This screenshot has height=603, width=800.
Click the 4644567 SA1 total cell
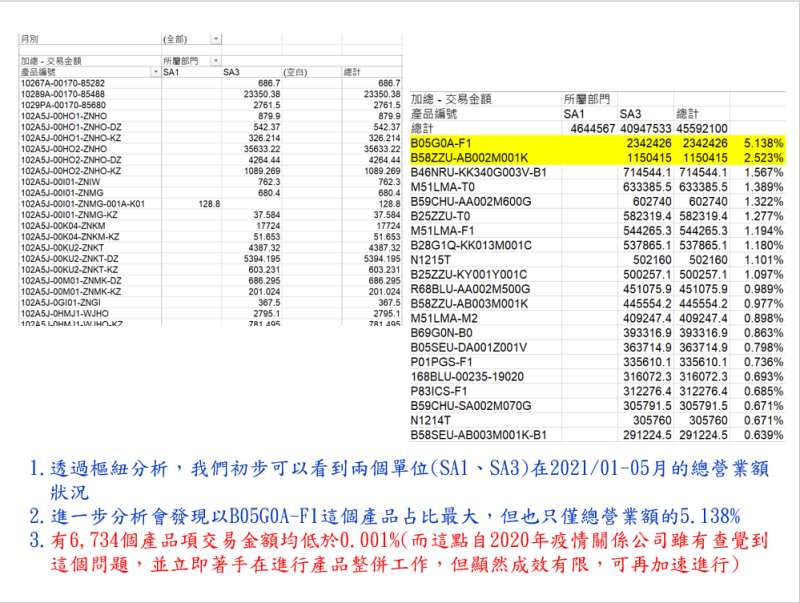(x=592, y=128)
